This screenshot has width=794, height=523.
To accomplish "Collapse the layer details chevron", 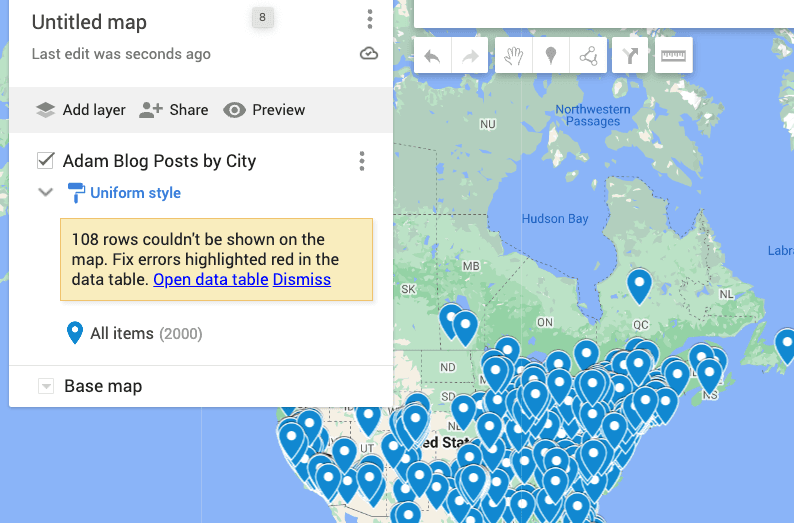I will pos(45,193).
